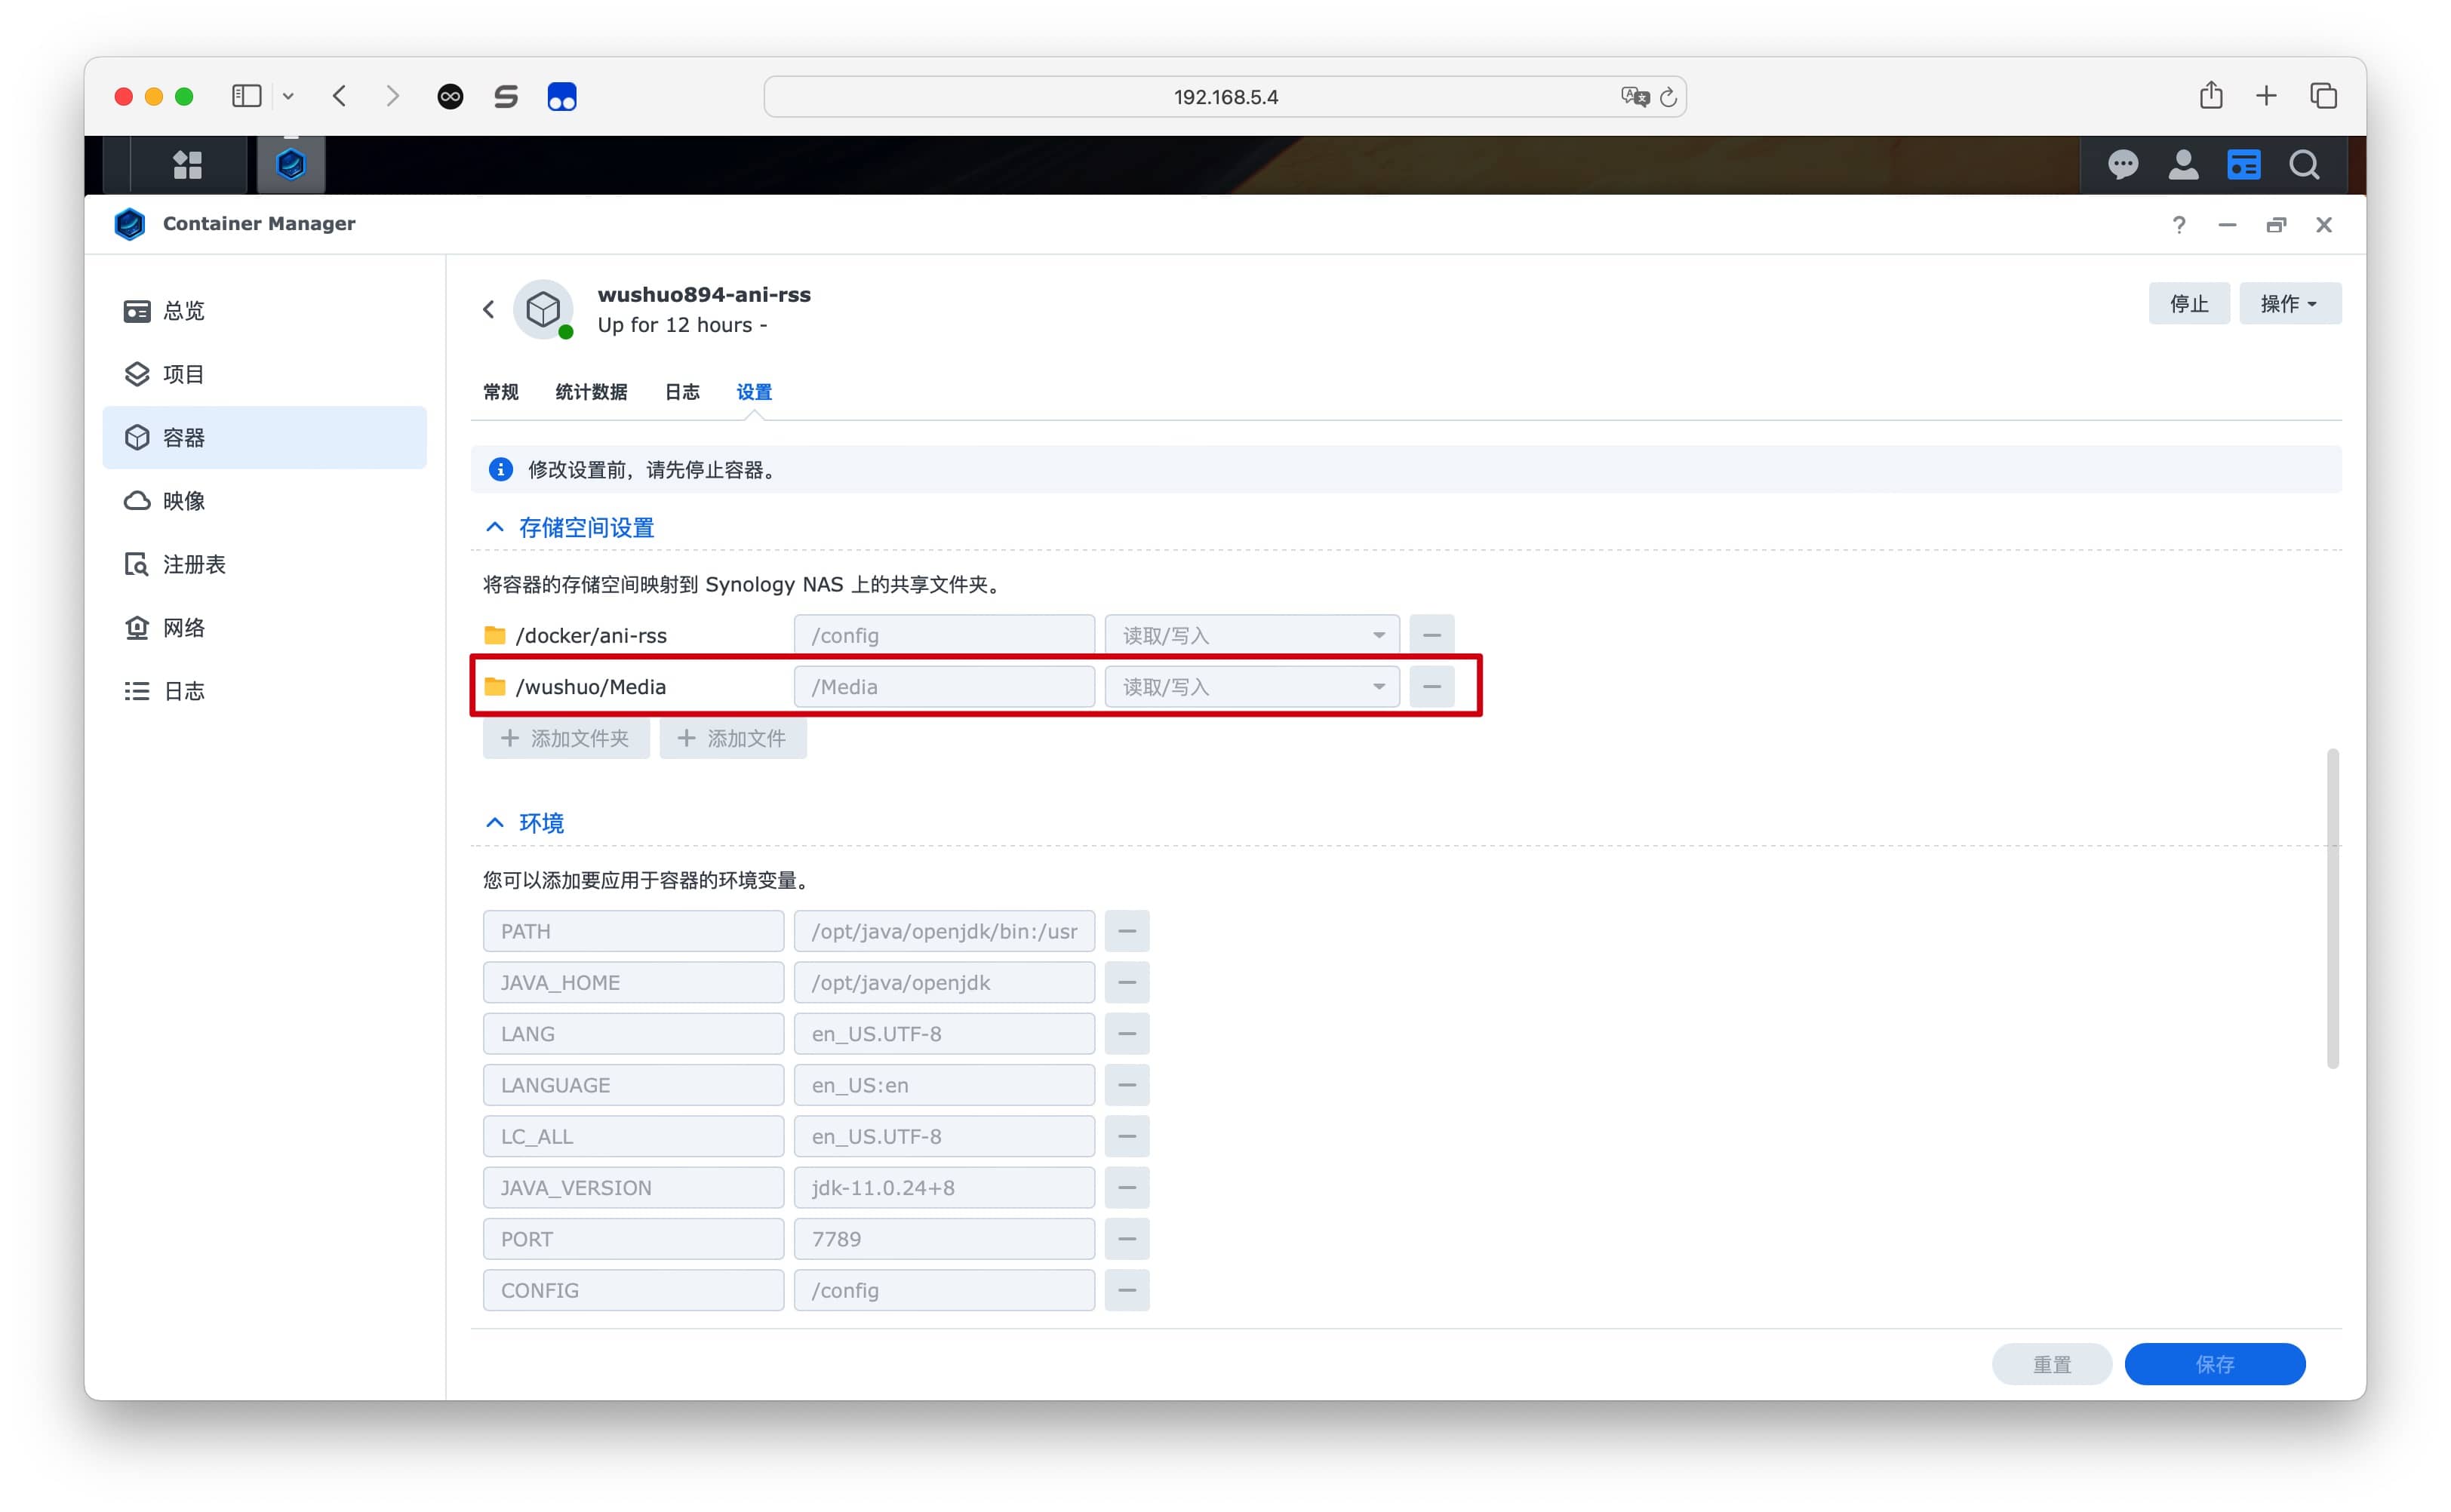Go back to the container list arrow
The image size is (2451, 1512).
click(x=489, y=309)
